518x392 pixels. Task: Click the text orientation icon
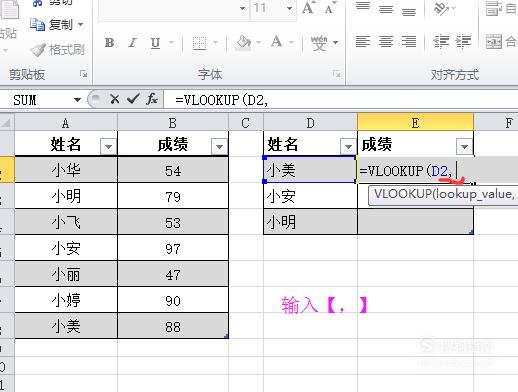441,8
